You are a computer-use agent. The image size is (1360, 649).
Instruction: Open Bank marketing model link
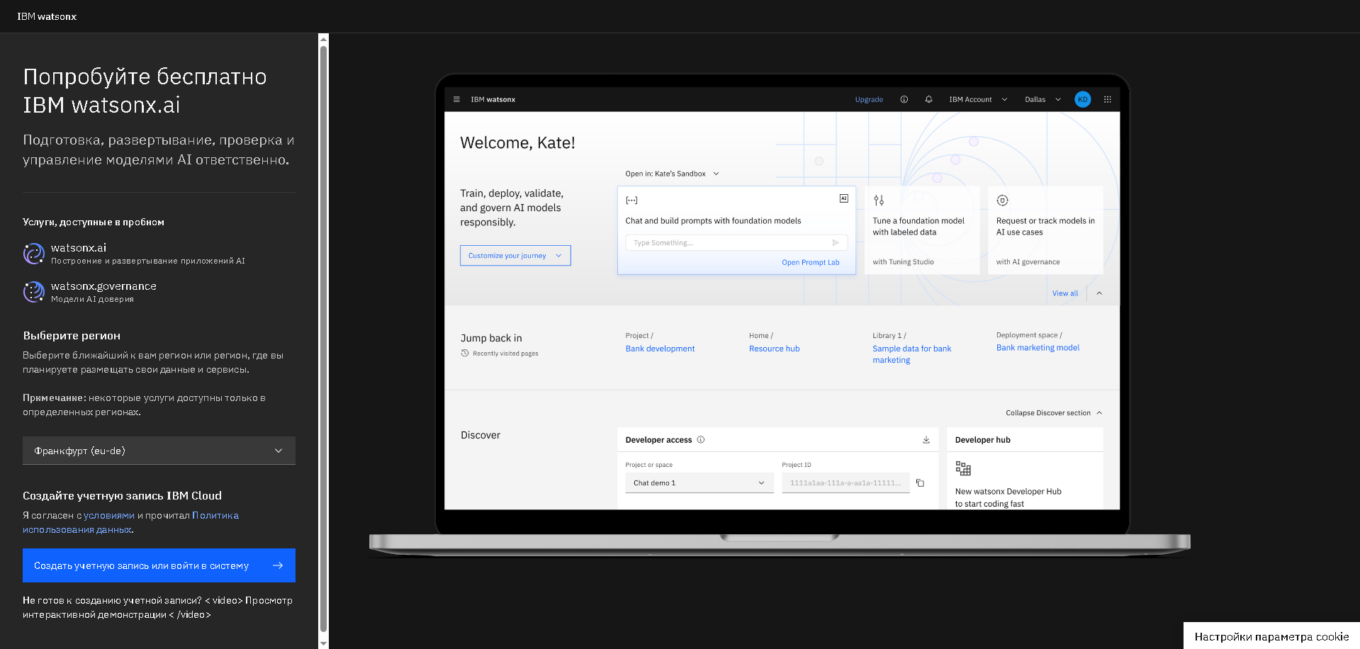click(1038, 348)
